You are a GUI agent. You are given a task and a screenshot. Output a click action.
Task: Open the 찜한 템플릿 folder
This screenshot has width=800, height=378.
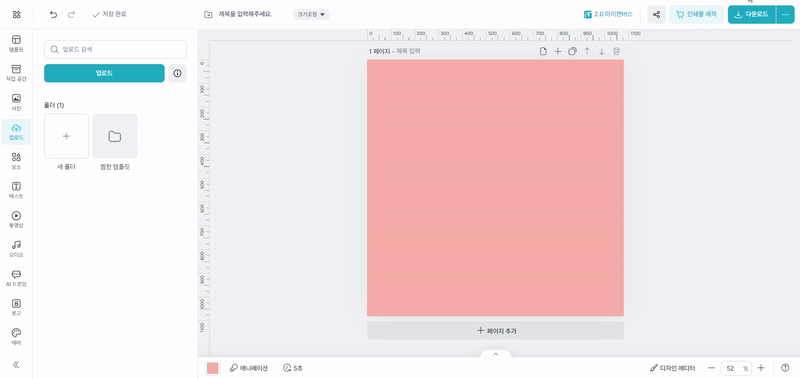pyautogui.click(x=115, y=136)
